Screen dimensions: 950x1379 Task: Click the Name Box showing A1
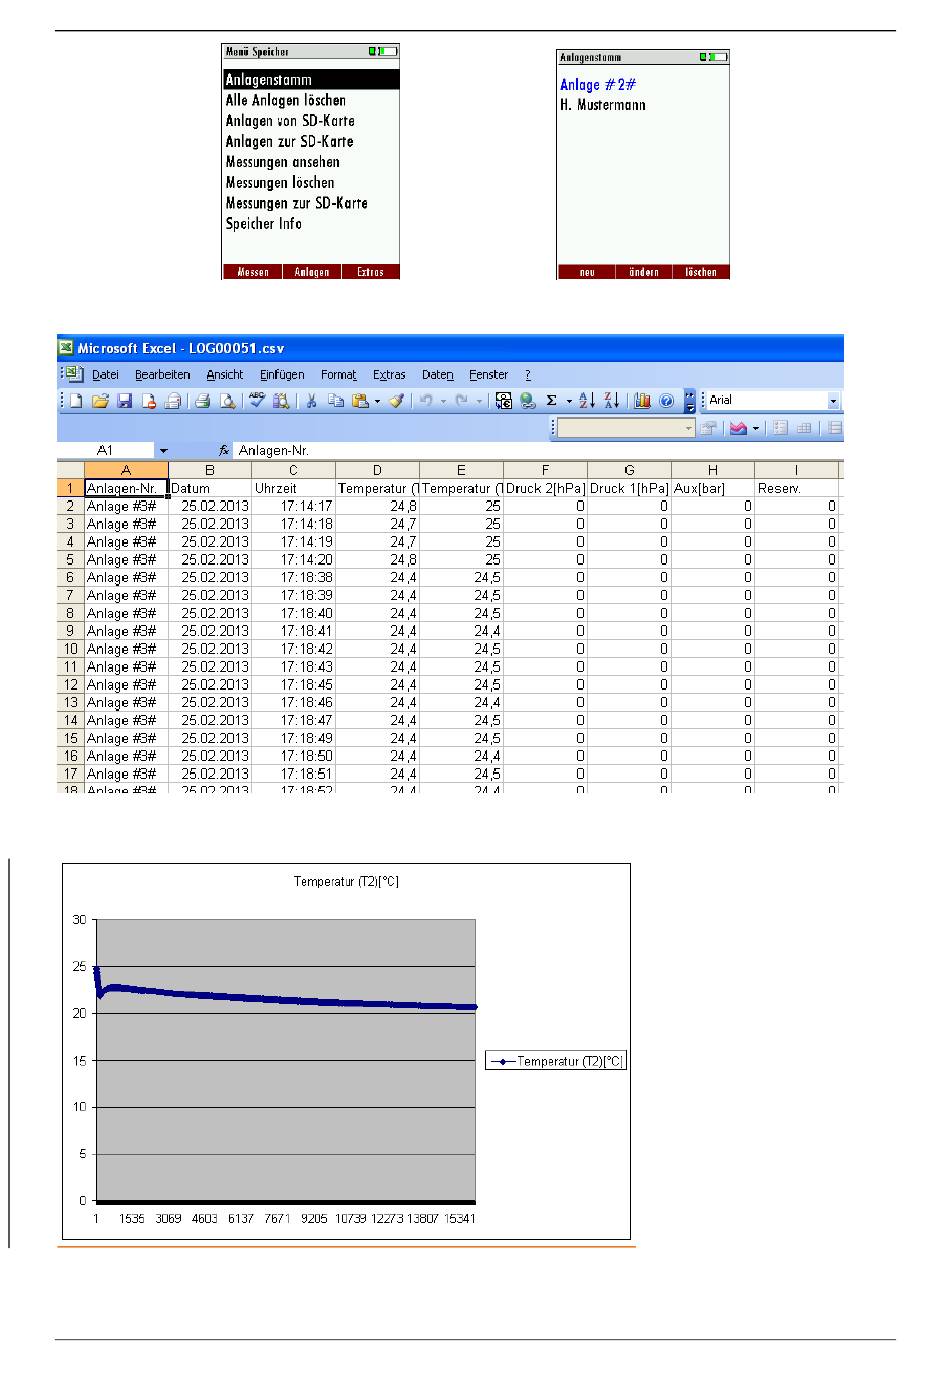105,451
